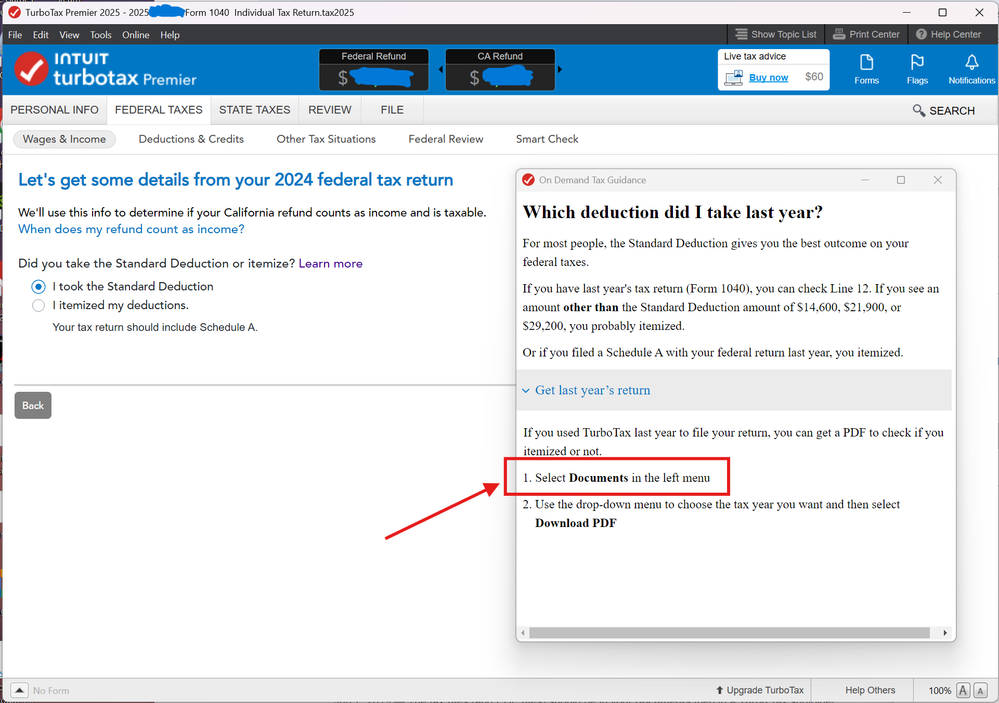Increase text size with large A button
Screen dimensions: 999x703
(963, 690)
